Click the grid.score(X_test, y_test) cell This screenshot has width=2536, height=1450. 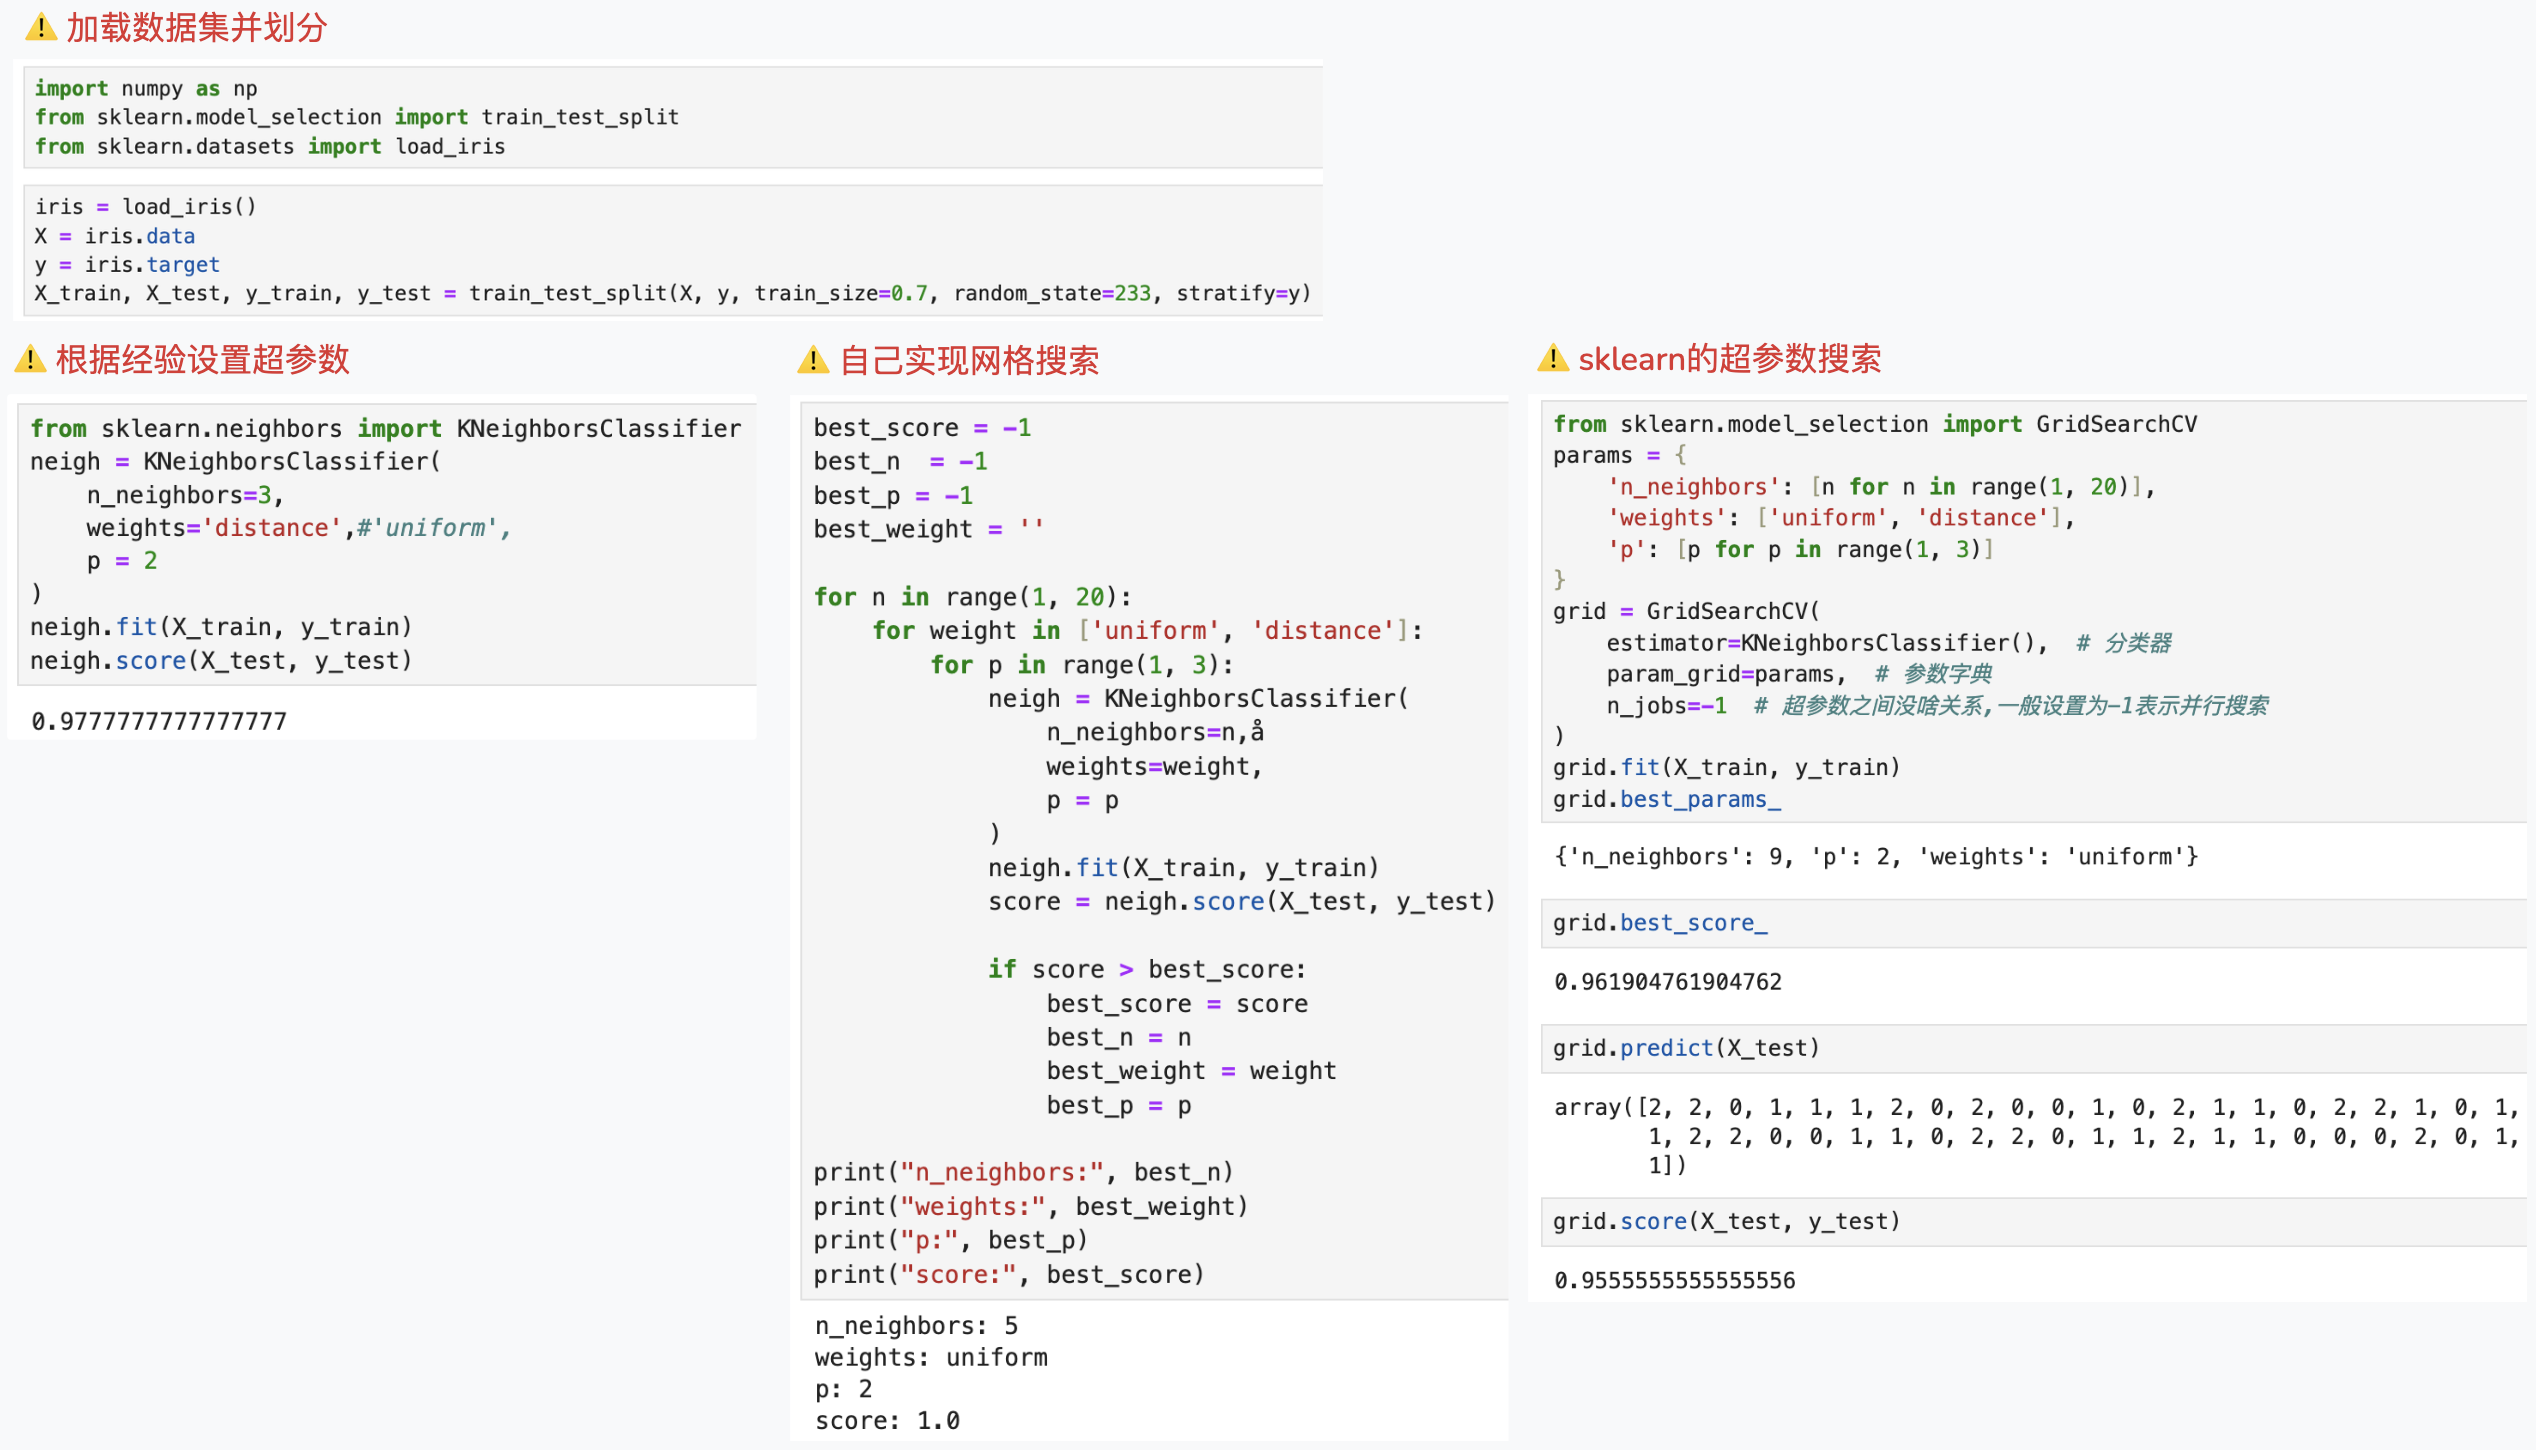pos(1725,1221)
